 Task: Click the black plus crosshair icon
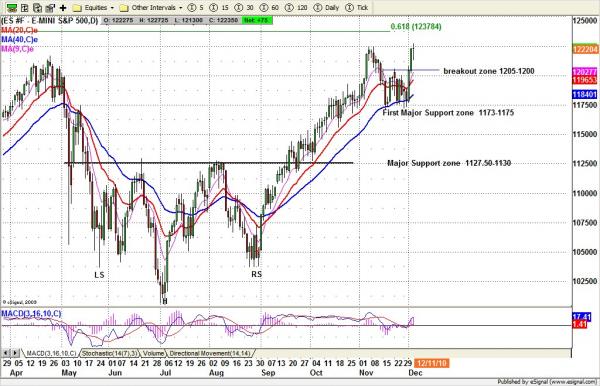tap(63, 8)
